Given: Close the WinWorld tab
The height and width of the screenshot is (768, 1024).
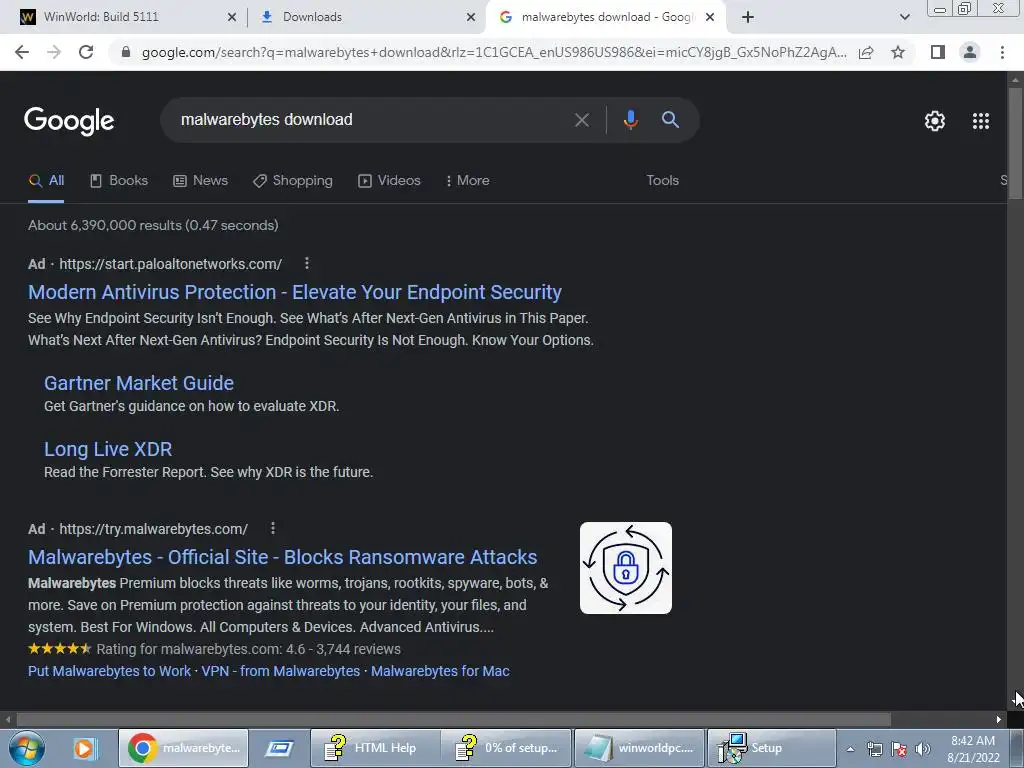Looking at the screenshot, I should pos(232,17).
